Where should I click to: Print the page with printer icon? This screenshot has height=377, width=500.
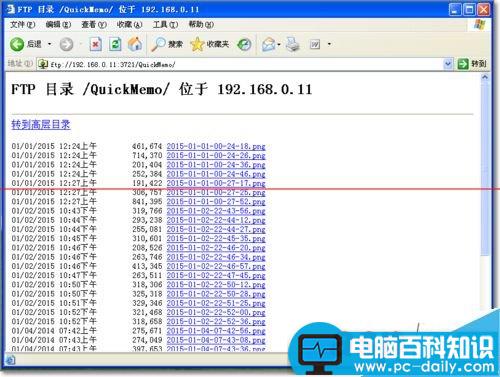click(x=293, y=44)
